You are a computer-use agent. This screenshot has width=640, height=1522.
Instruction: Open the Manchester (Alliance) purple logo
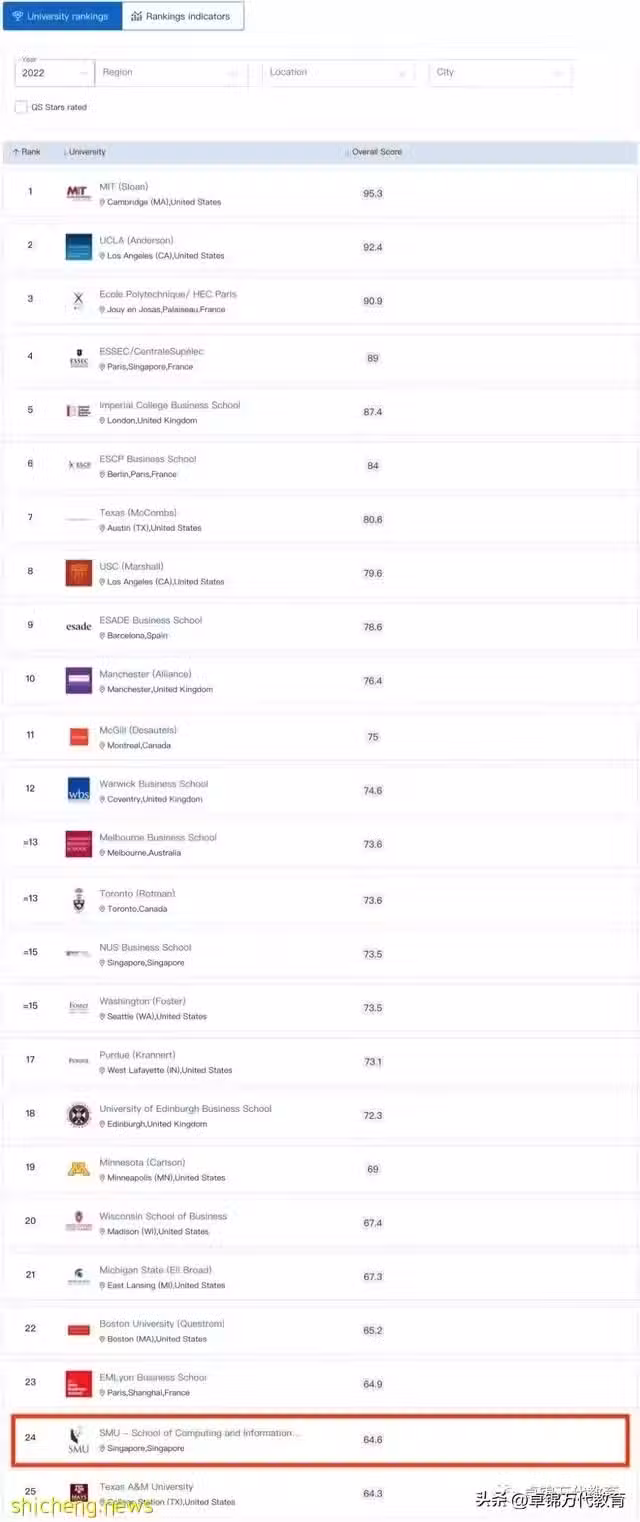pyautogui.click(x=78, y=680)
